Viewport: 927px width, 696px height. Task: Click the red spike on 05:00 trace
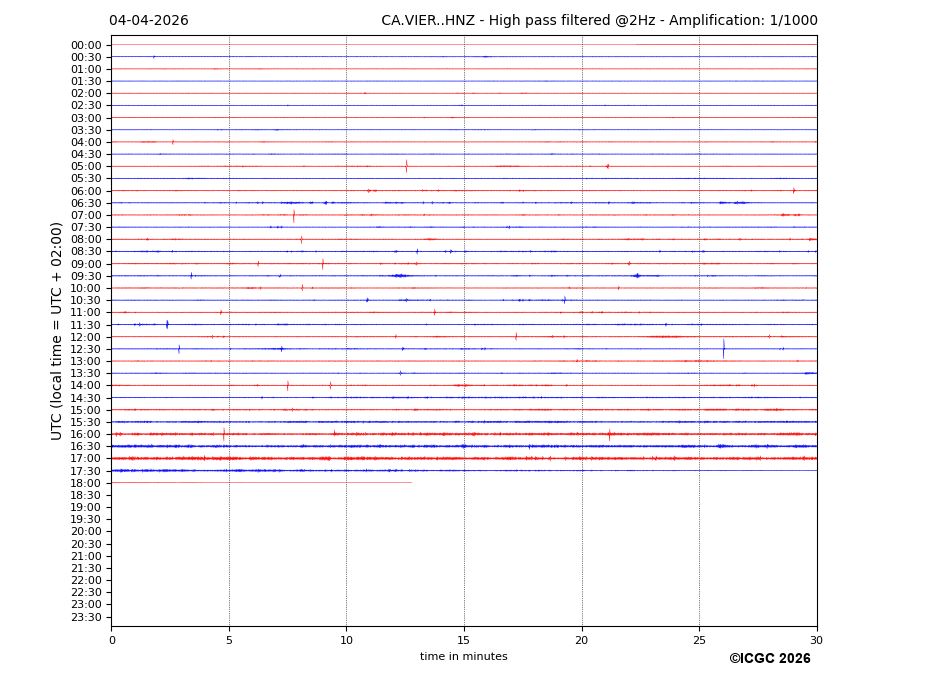tap(406, 166)
